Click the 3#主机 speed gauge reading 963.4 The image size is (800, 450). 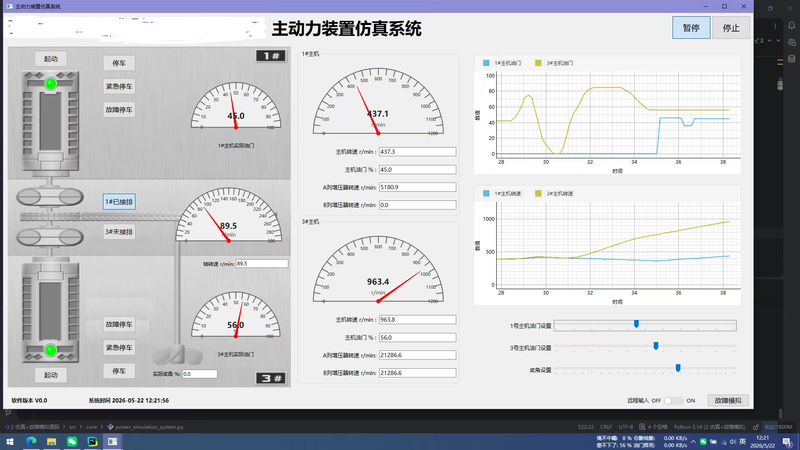click(x=378, y=270)
